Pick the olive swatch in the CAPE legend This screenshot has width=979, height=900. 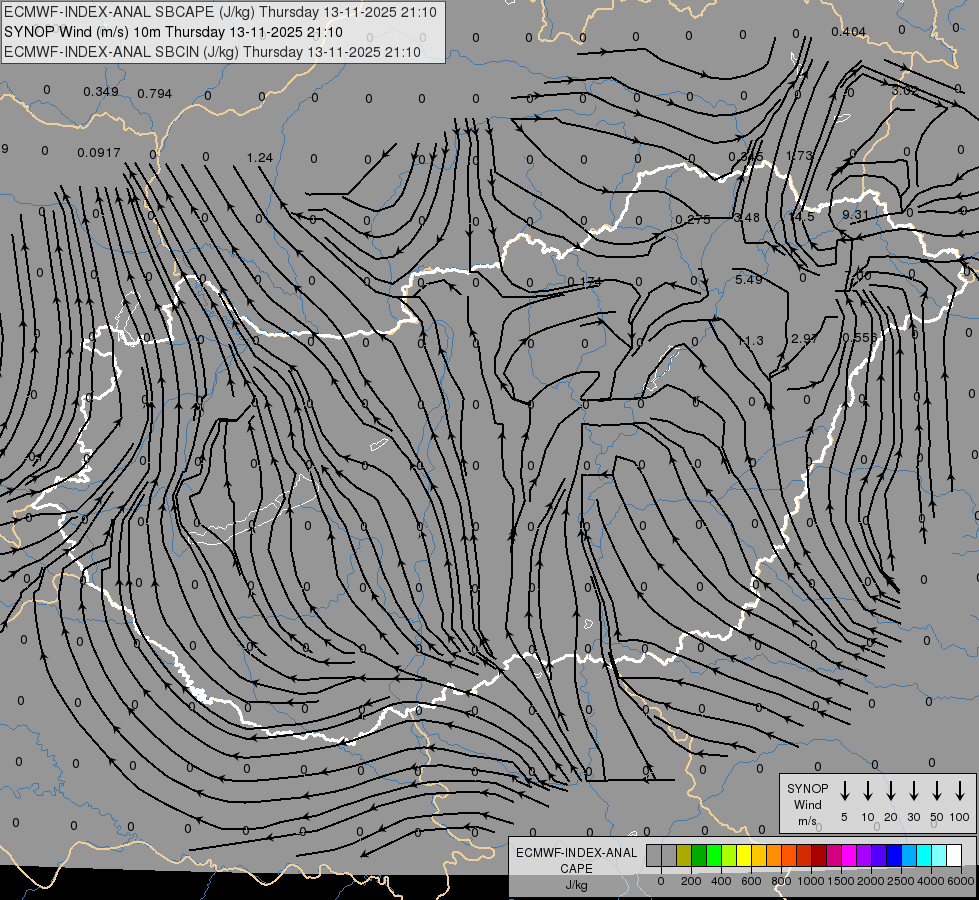pos(684,855)
